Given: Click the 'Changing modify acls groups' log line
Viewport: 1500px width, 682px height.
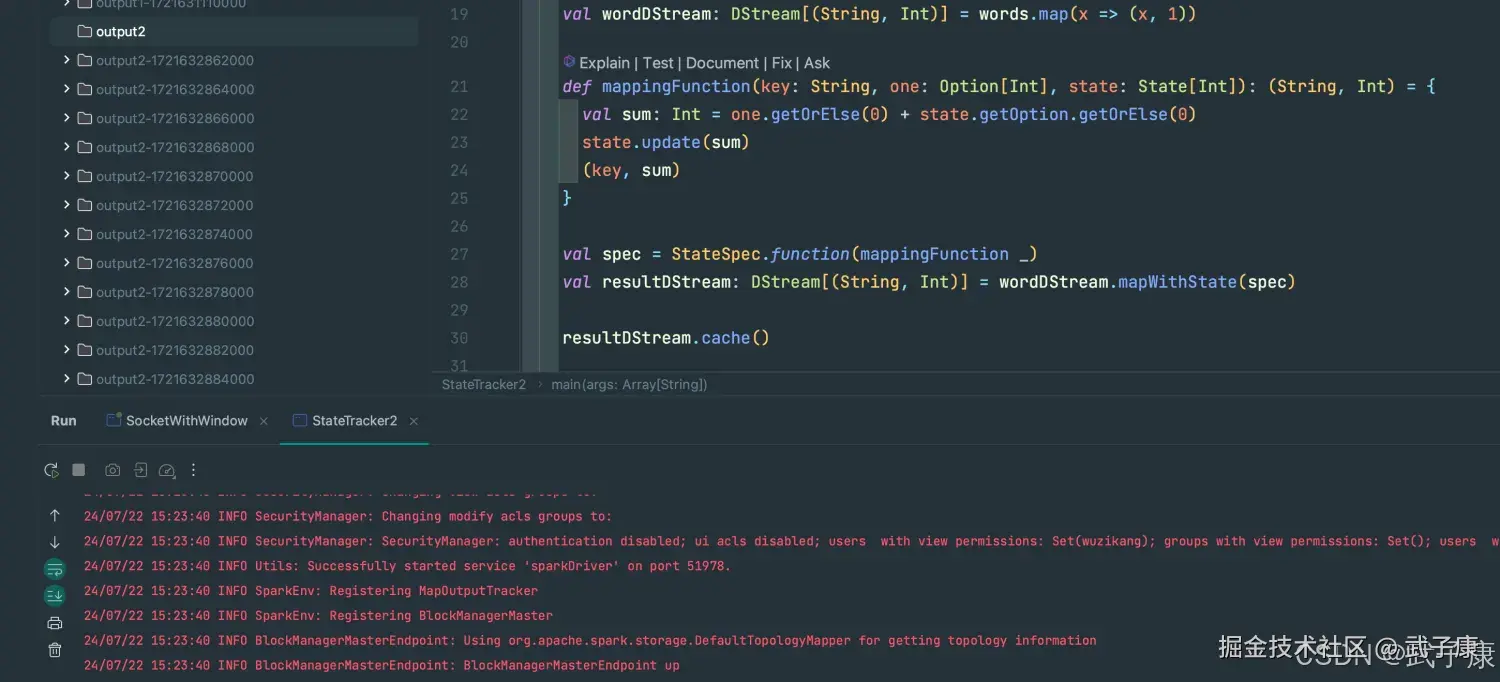Looking at the screenshot, I should (348, 517).
